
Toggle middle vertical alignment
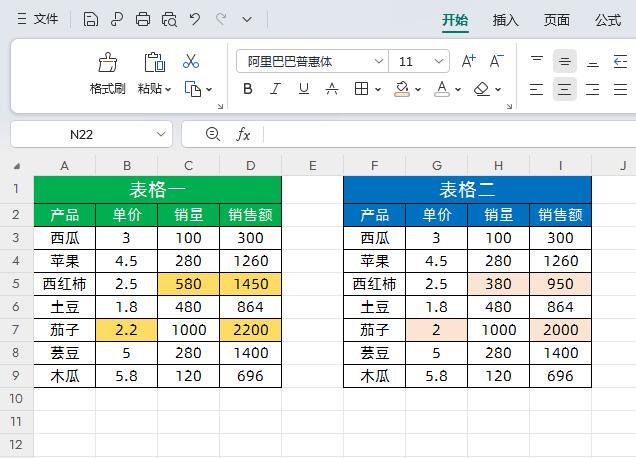pos(565,61)
